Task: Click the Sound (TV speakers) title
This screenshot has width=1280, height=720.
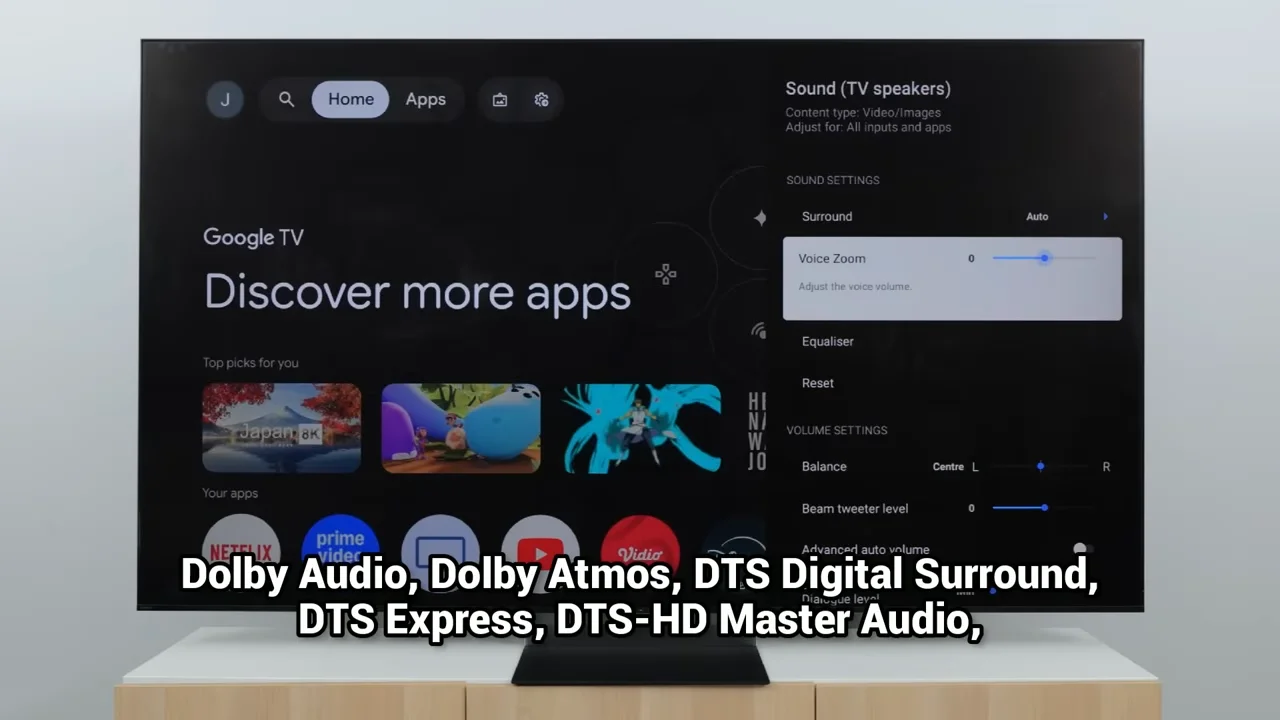Action: (868, 89)
